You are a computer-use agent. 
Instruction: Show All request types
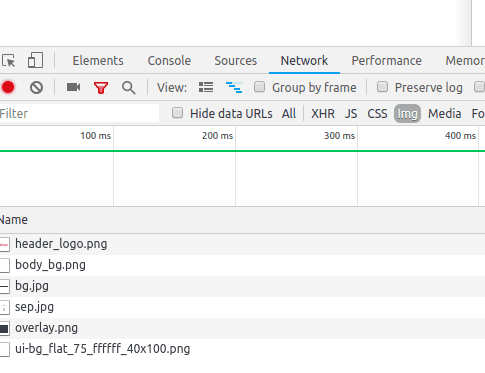(289, 114)
